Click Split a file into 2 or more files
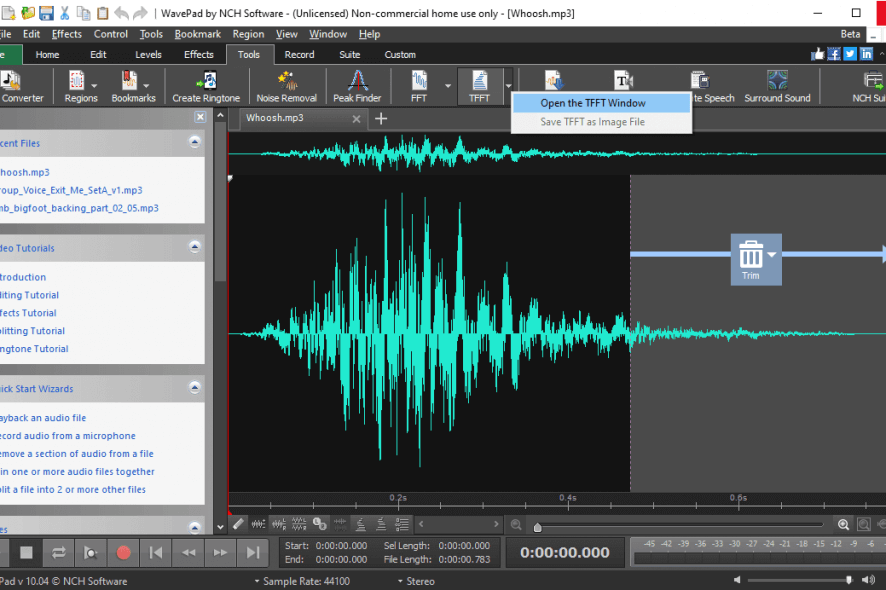 73,489
